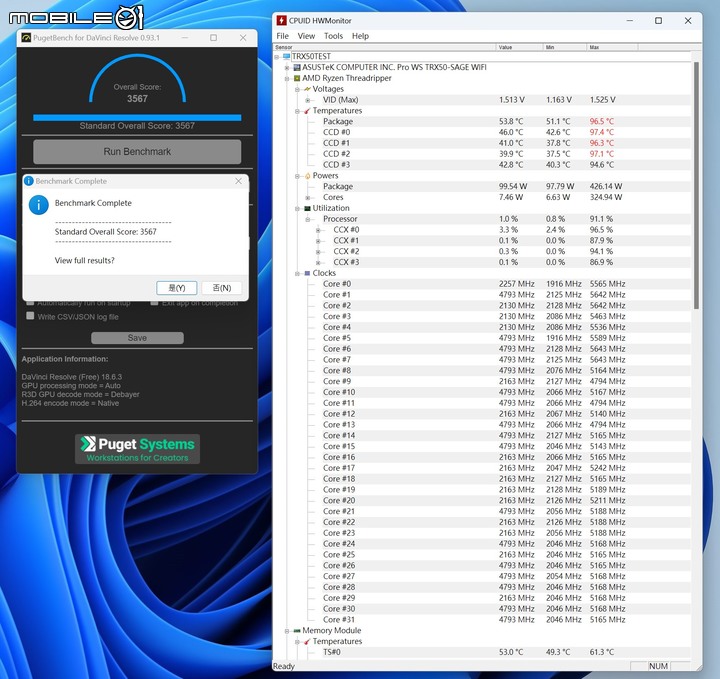Maximize the CPUID HWMonitor window
This screenshot has height=679, width=720.
(658, 21)
